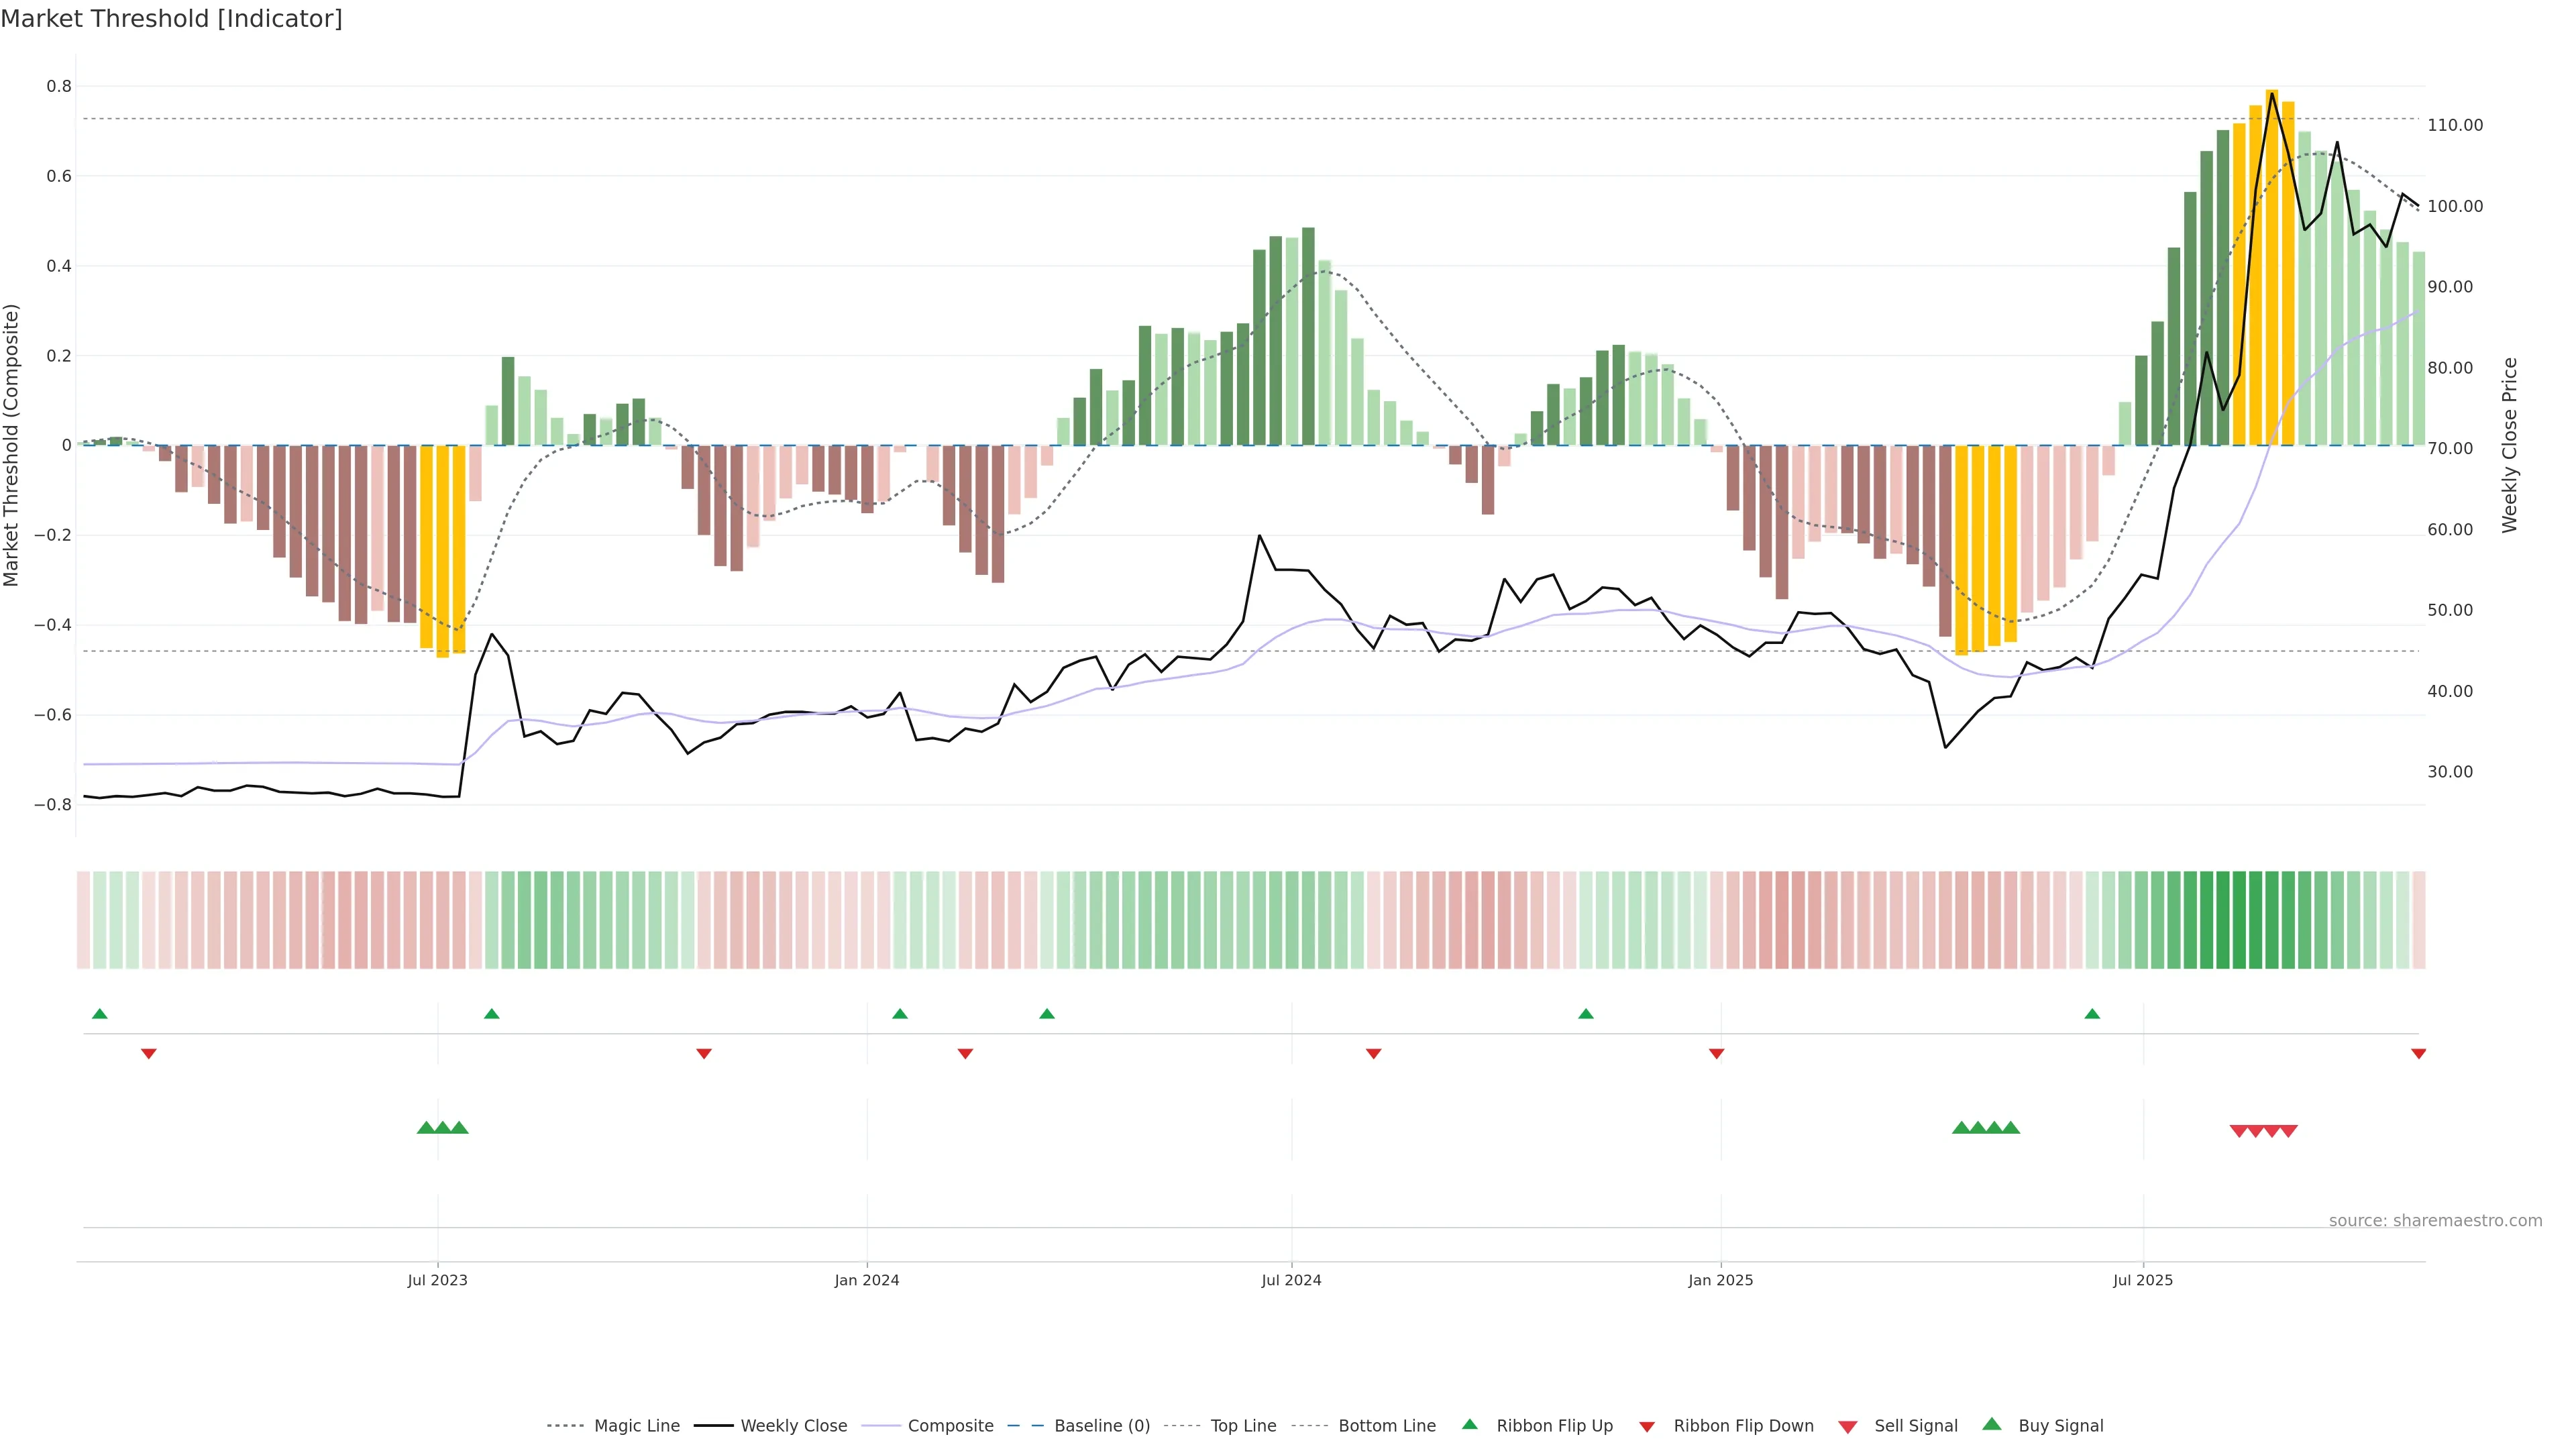Image resolution: width=2576 pixels, height=1449 pixels.
Task: Click the Ribbon Flip Down legend triangle icon
Action: pyautogui.click(x=1647, y=1427)
